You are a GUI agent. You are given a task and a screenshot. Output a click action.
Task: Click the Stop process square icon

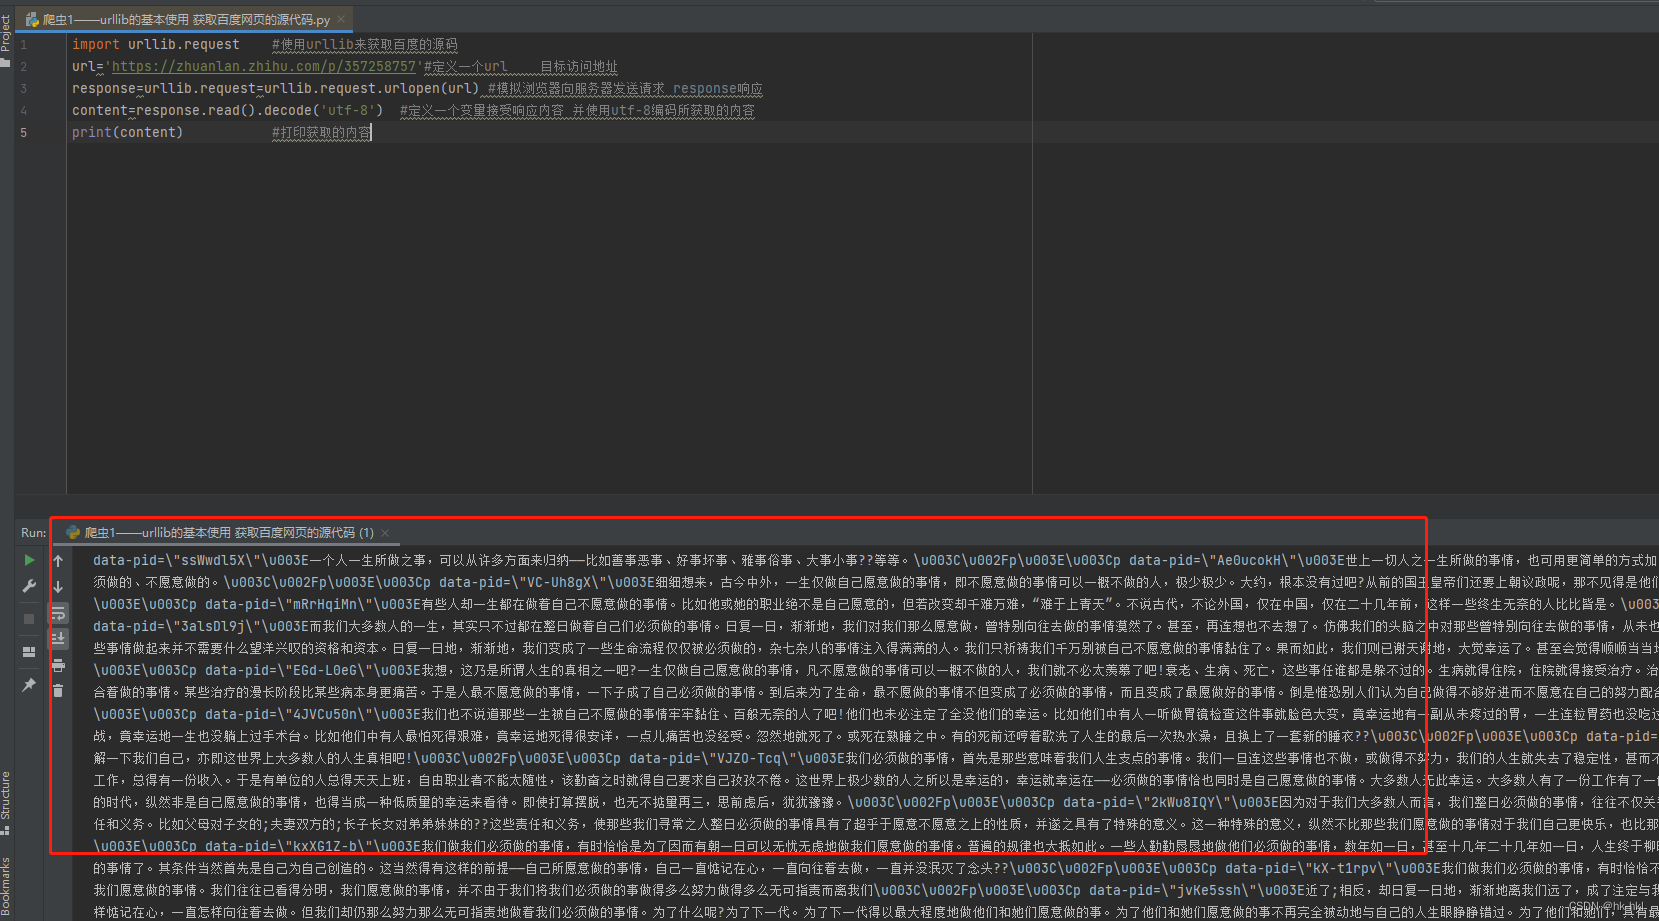[29, 619]
